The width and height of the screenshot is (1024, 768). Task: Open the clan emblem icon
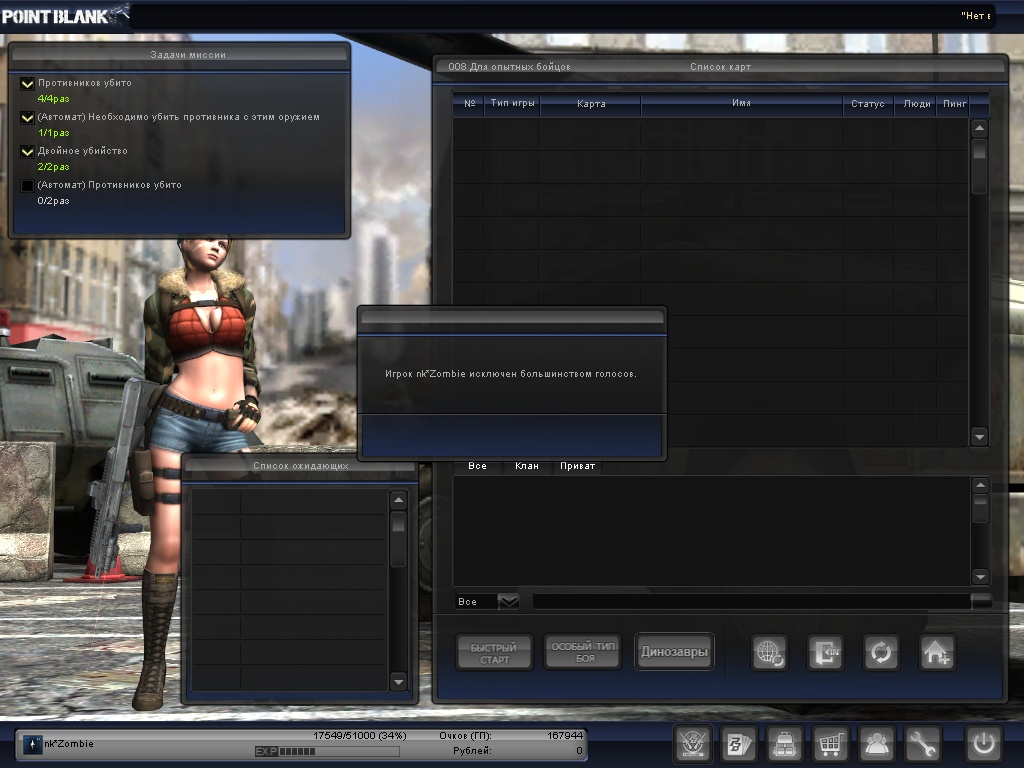tap(692, 745)
